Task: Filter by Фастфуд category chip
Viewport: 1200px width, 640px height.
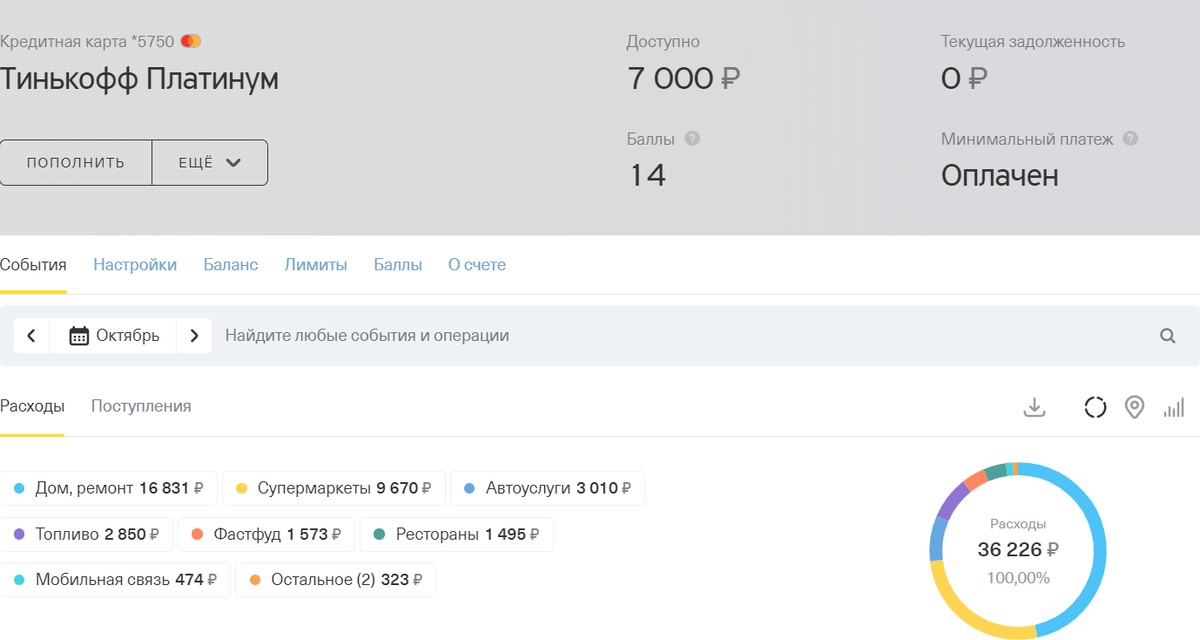Action: click(266, 534)
